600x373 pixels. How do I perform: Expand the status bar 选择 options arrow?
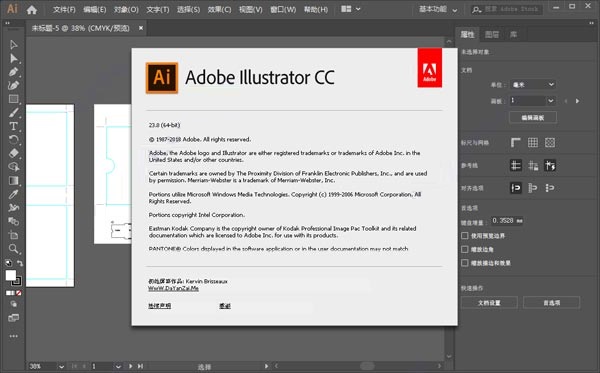[266, 366]
